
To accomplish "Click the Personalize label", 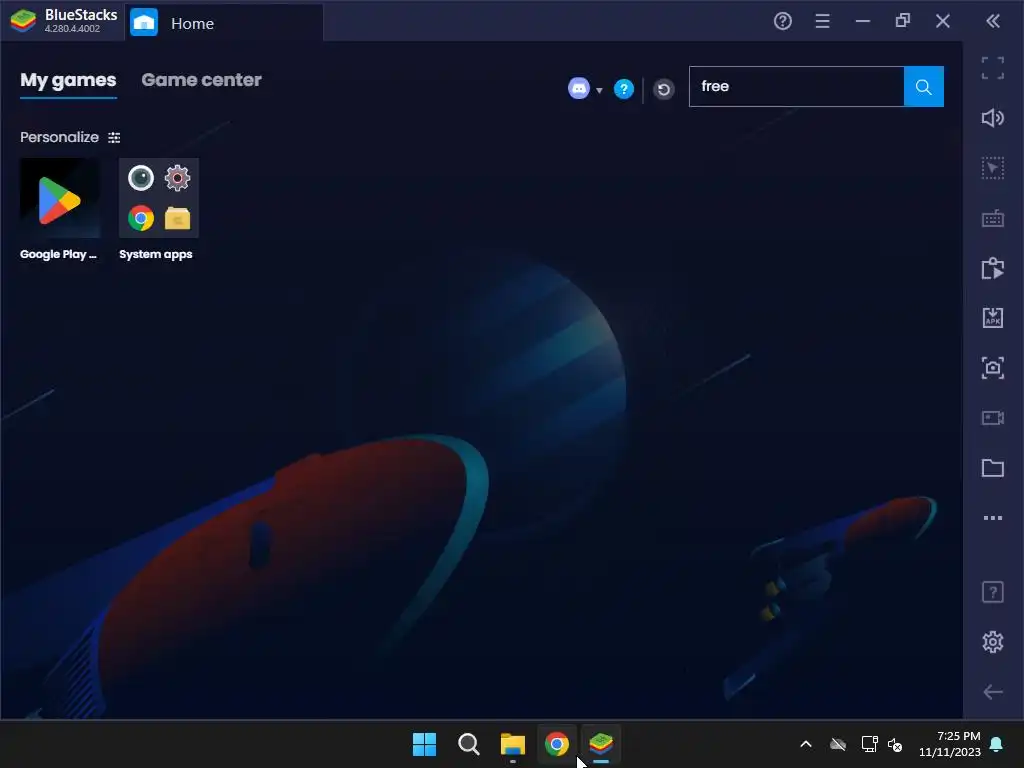I will pyautogui.click(x=59, y=137).
